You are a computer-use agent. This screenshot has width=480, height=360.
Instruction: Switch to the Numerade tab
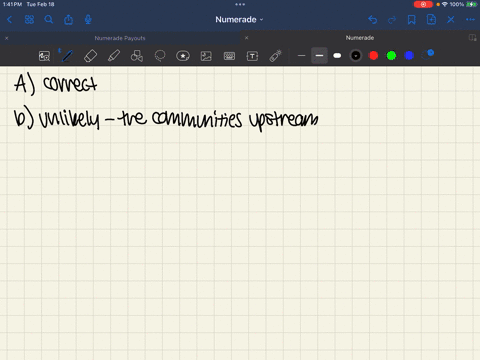(x=360, y=38)
